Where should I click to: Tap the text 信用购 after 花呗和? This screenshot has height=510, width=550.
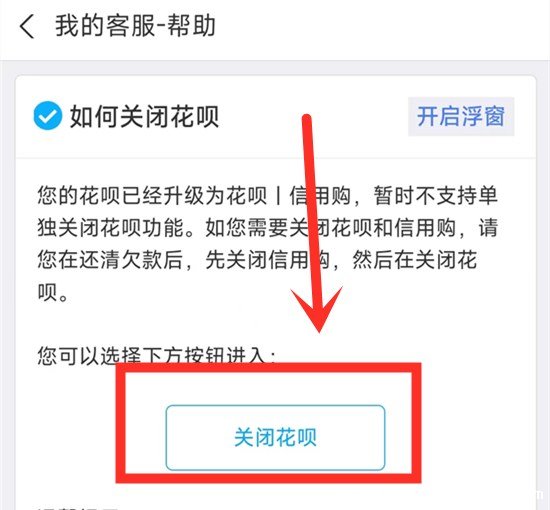tap(425, 228)
